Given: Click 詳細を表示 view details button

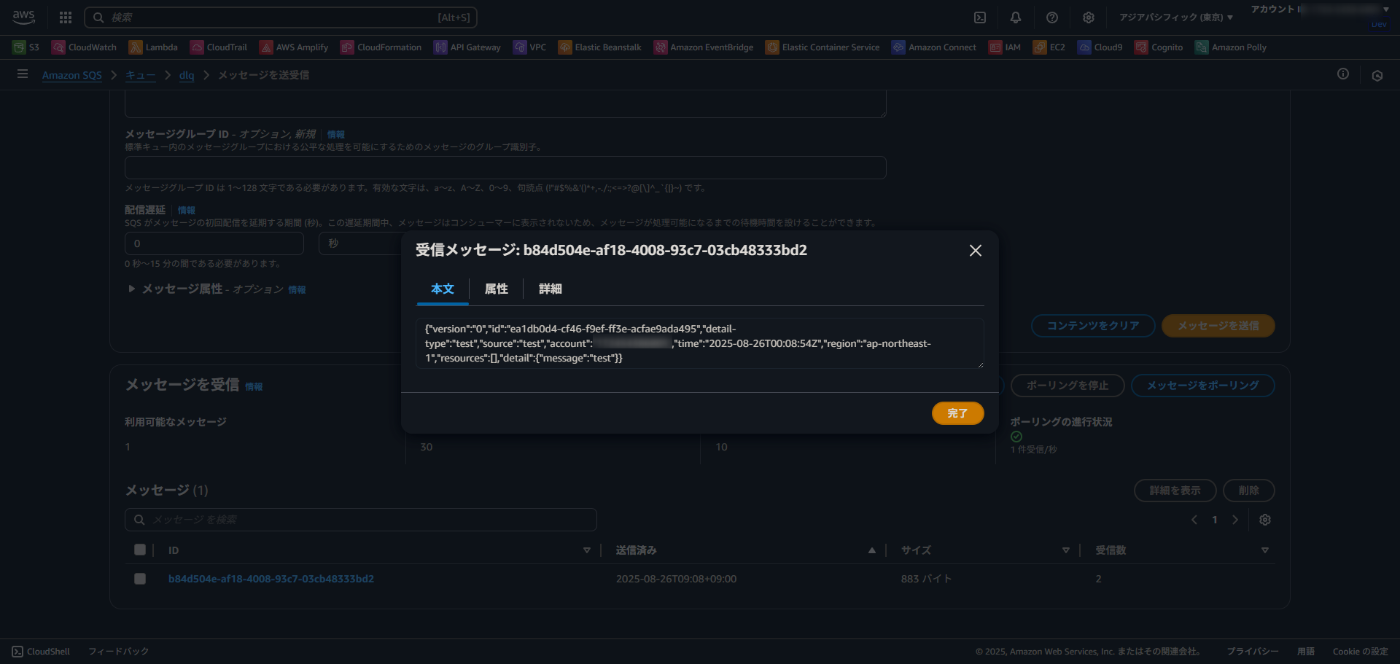Looking at the screenshot, I should tap(1175, 491).
